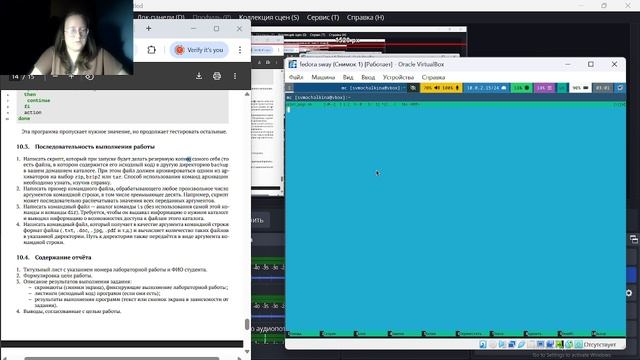Click VirtualBox display indicator icon
Image resolution: width=640 pixels, height=360 pixels.
(541, 344)
